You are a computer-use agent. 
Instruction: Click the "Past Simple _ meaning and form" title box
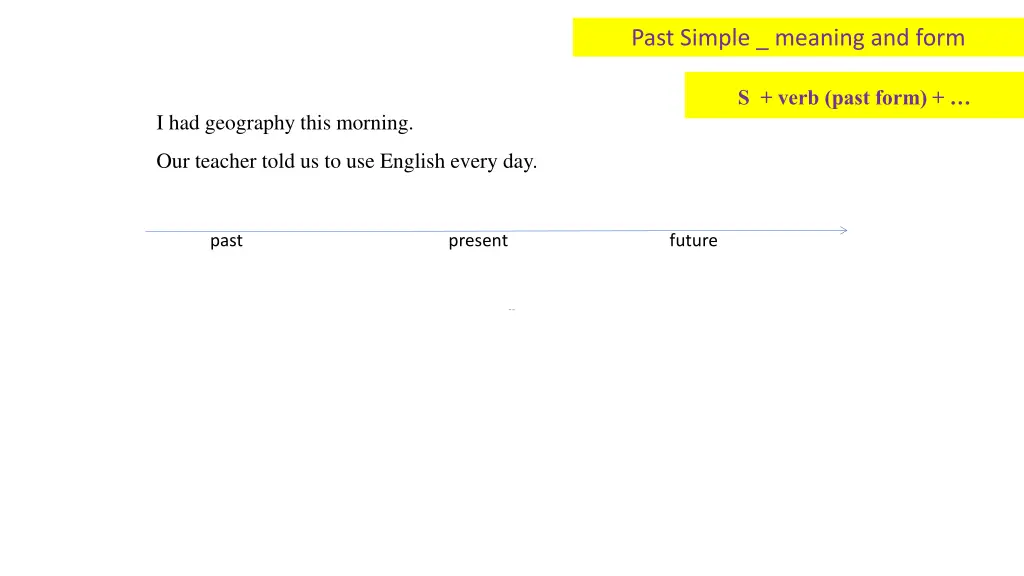(798, 38)
